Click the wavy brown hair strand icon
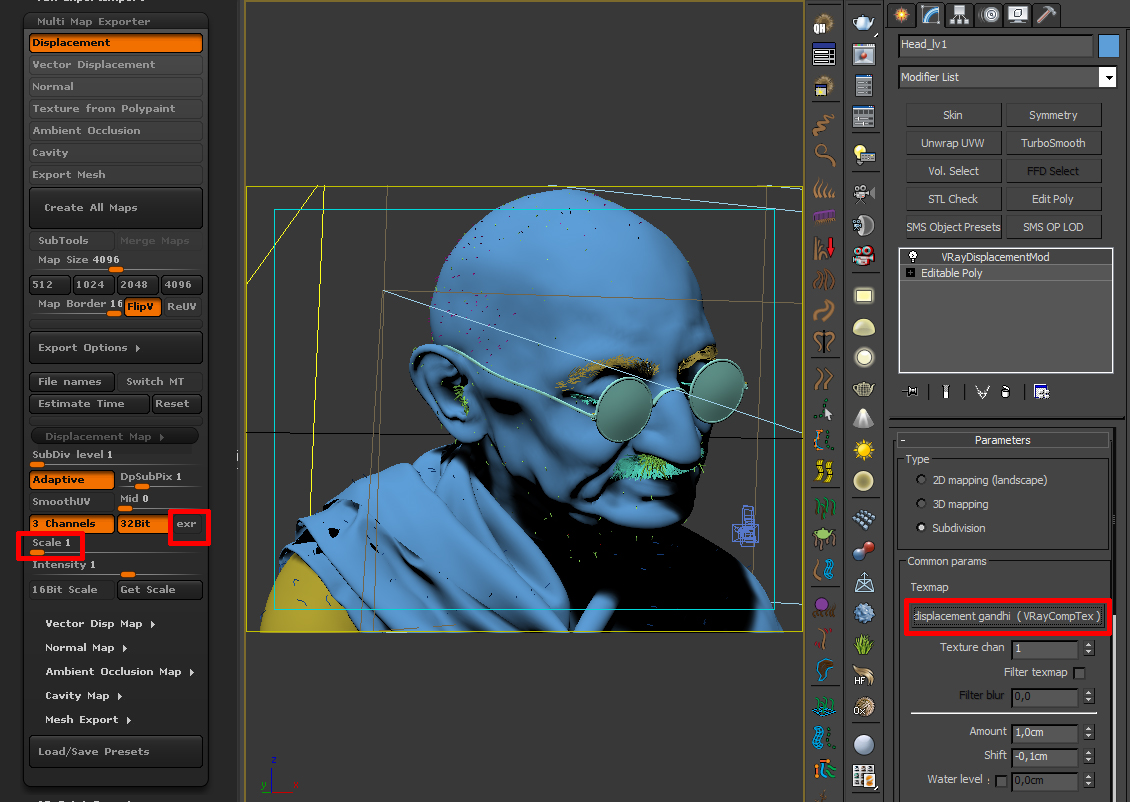 coord(824,124)
